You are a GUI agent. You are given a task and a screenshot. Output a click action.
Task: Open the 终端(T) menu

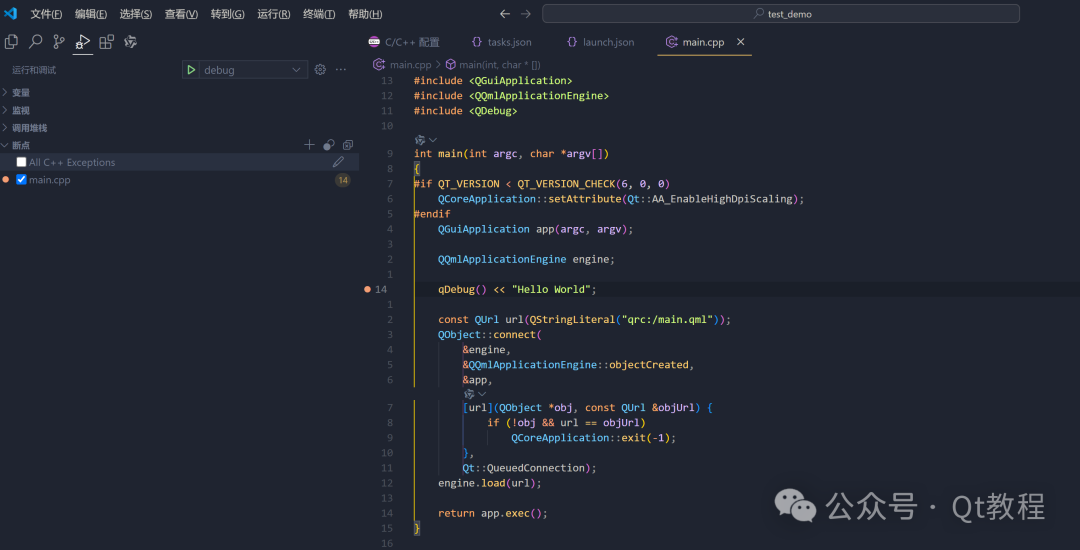(x=319, y=14)
